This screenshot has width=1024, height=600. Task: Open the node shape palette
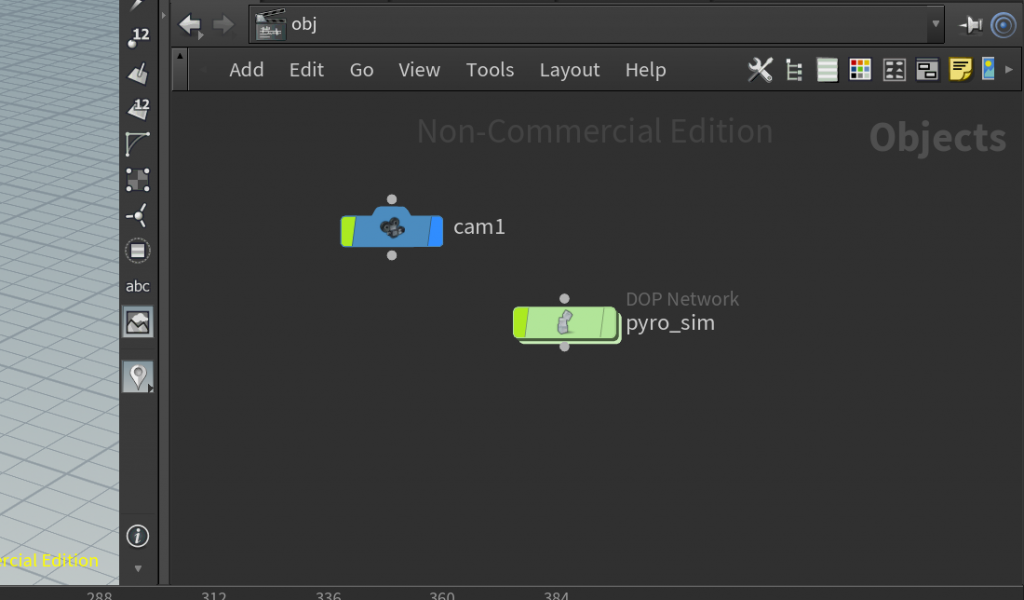point(894,70)
